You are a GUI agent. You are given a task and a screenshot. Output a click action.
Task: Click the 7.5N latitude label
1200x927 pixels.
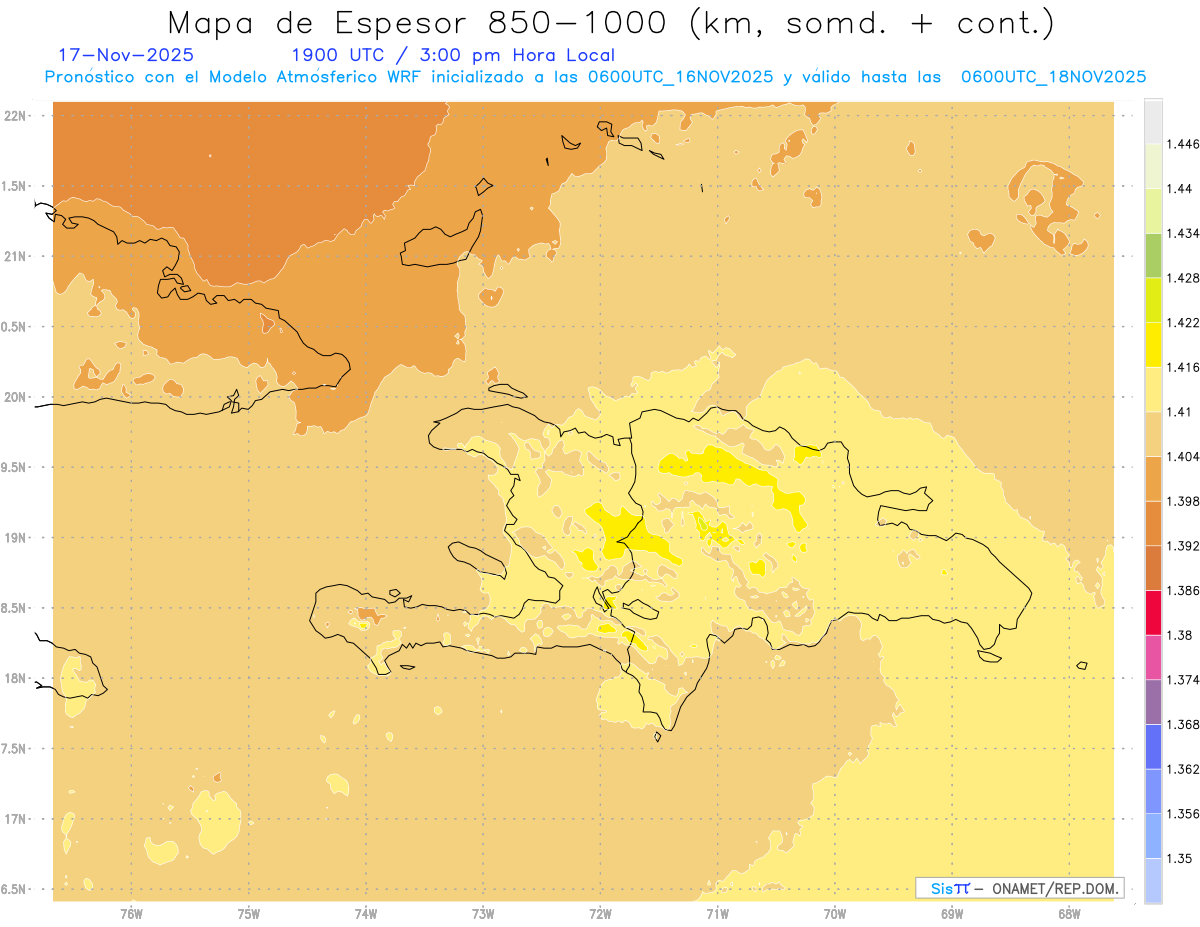click(x=15, y=749)
